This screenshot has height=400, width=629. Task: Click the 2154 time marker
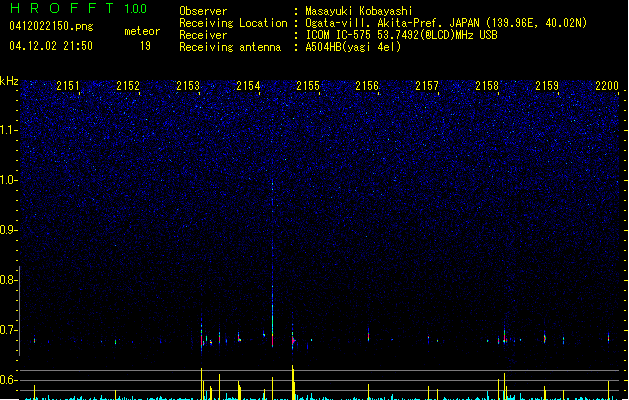click(x=248, y=86)
